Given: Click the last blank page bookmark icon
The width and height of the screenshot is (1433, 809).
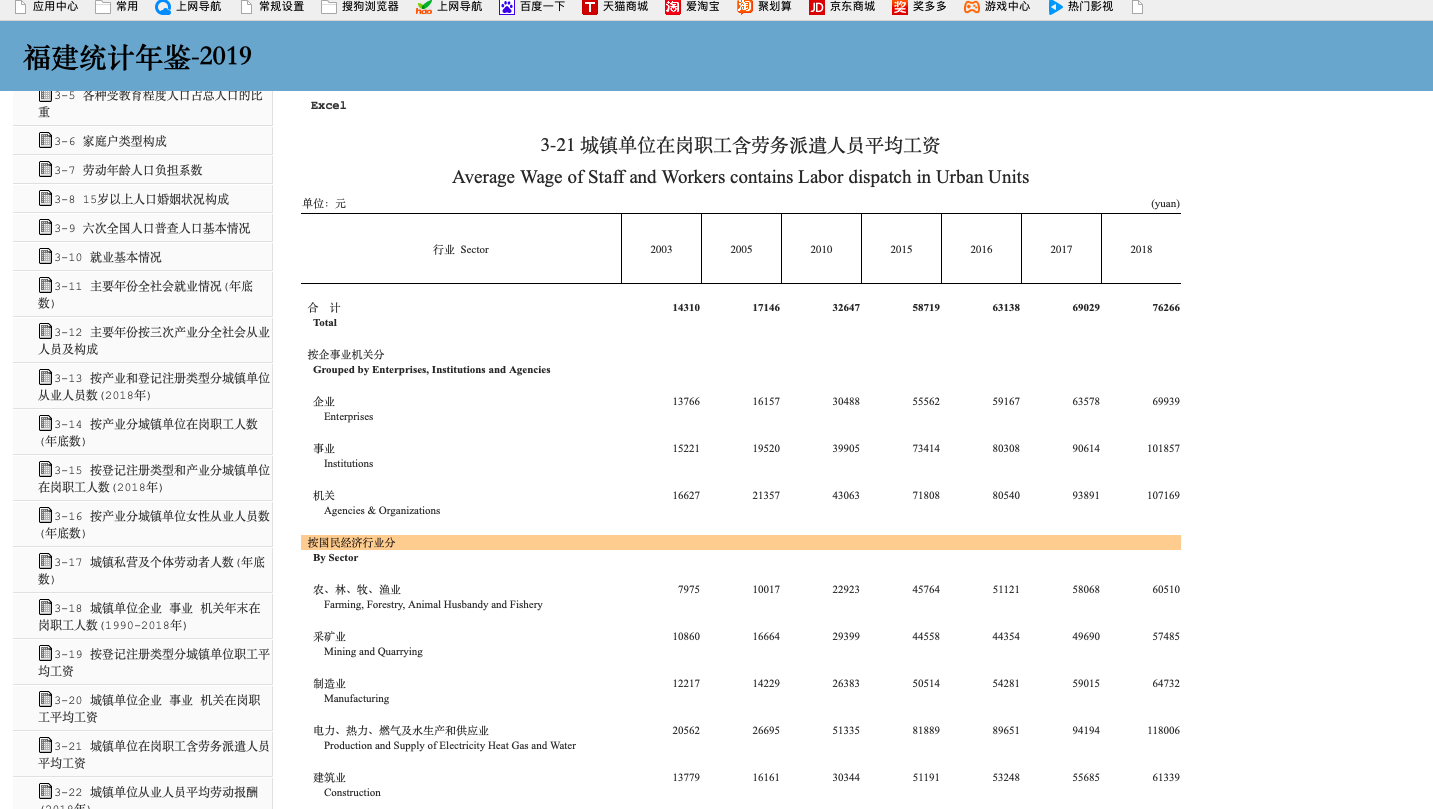Looking at the screenshot, I should point(1137,7).
